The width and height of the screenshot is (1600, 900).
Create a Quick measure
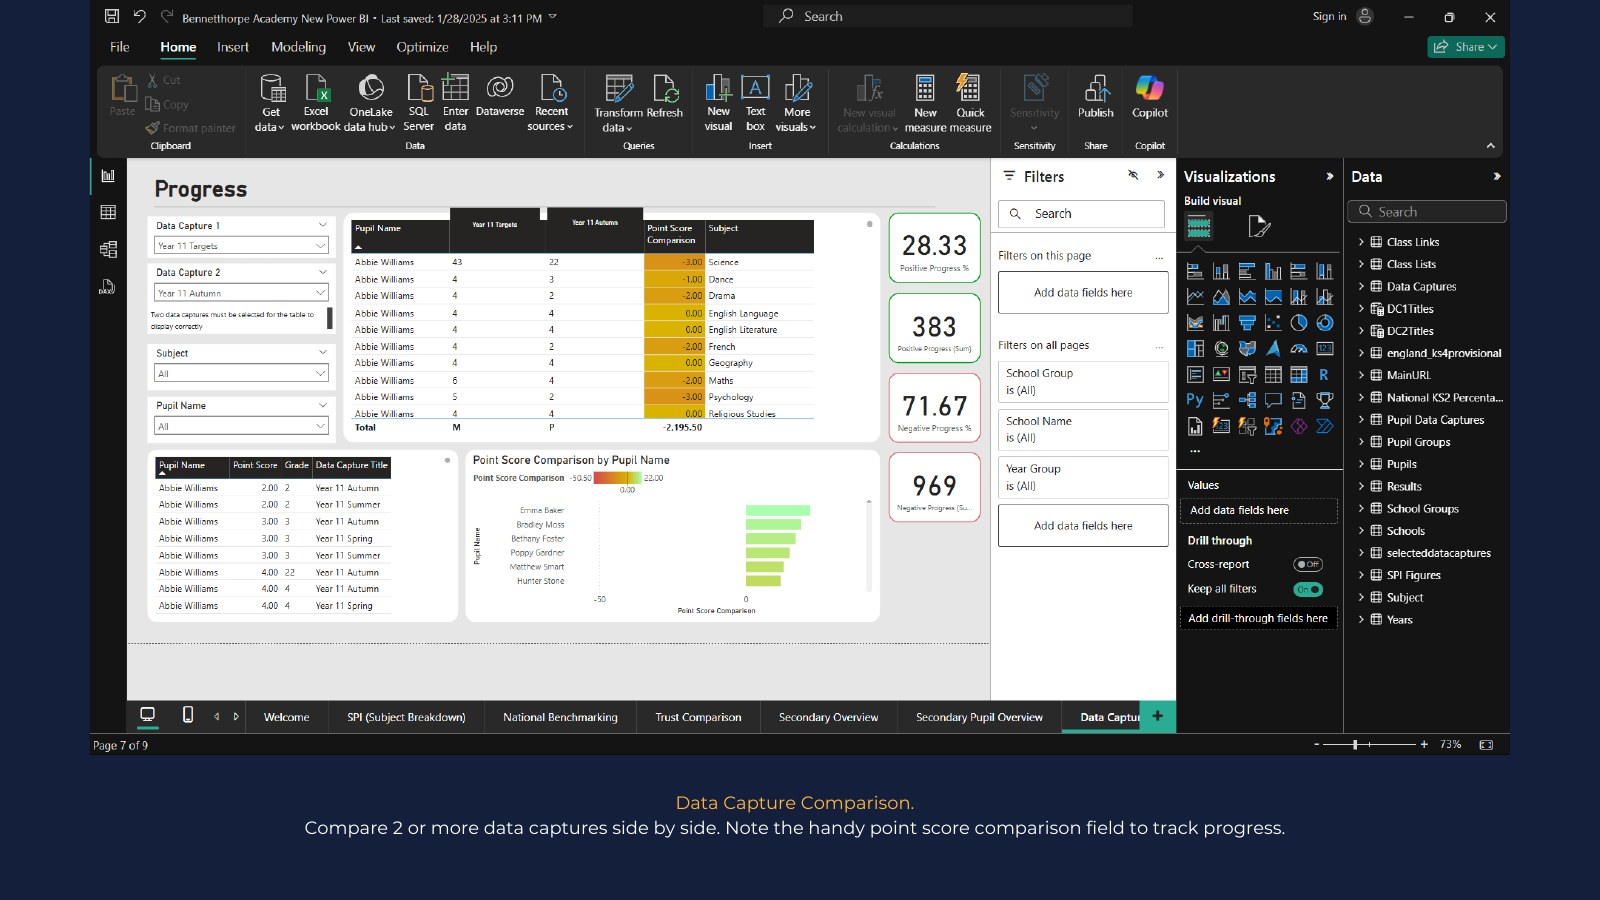tap(970, 103)
